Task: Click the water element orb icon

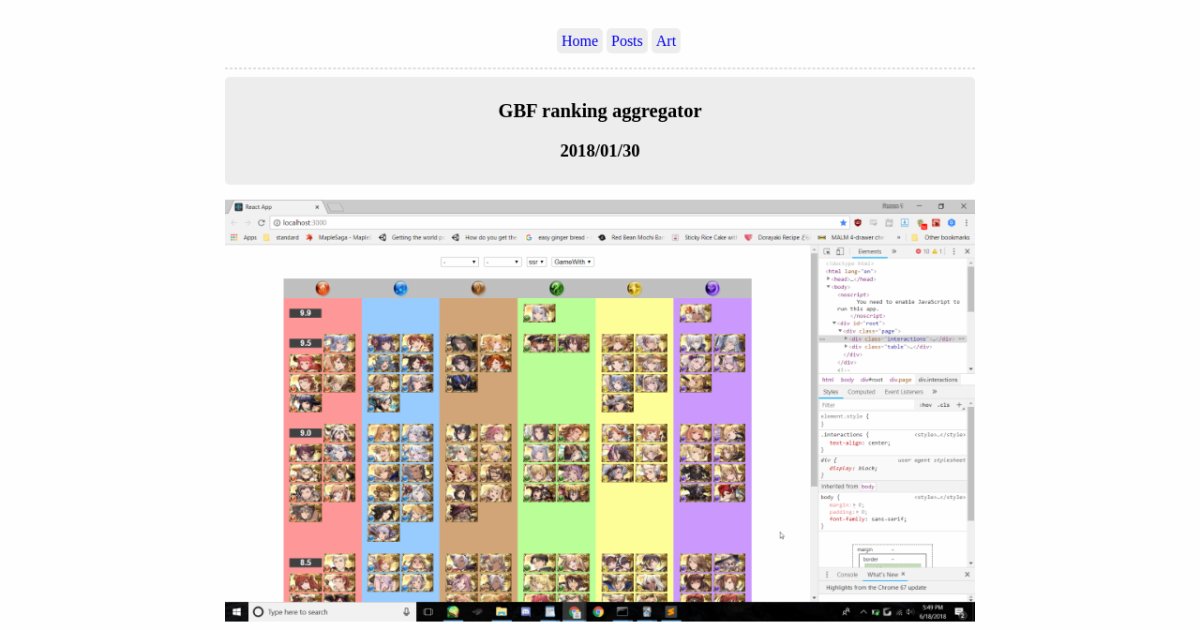Action: (400, 289)
